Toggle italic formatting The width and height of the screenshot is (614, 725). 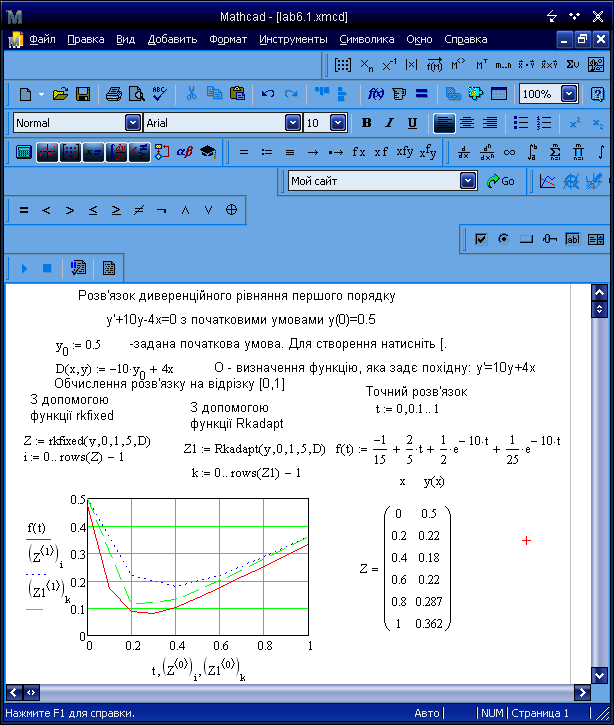click(x=389, y=123)
